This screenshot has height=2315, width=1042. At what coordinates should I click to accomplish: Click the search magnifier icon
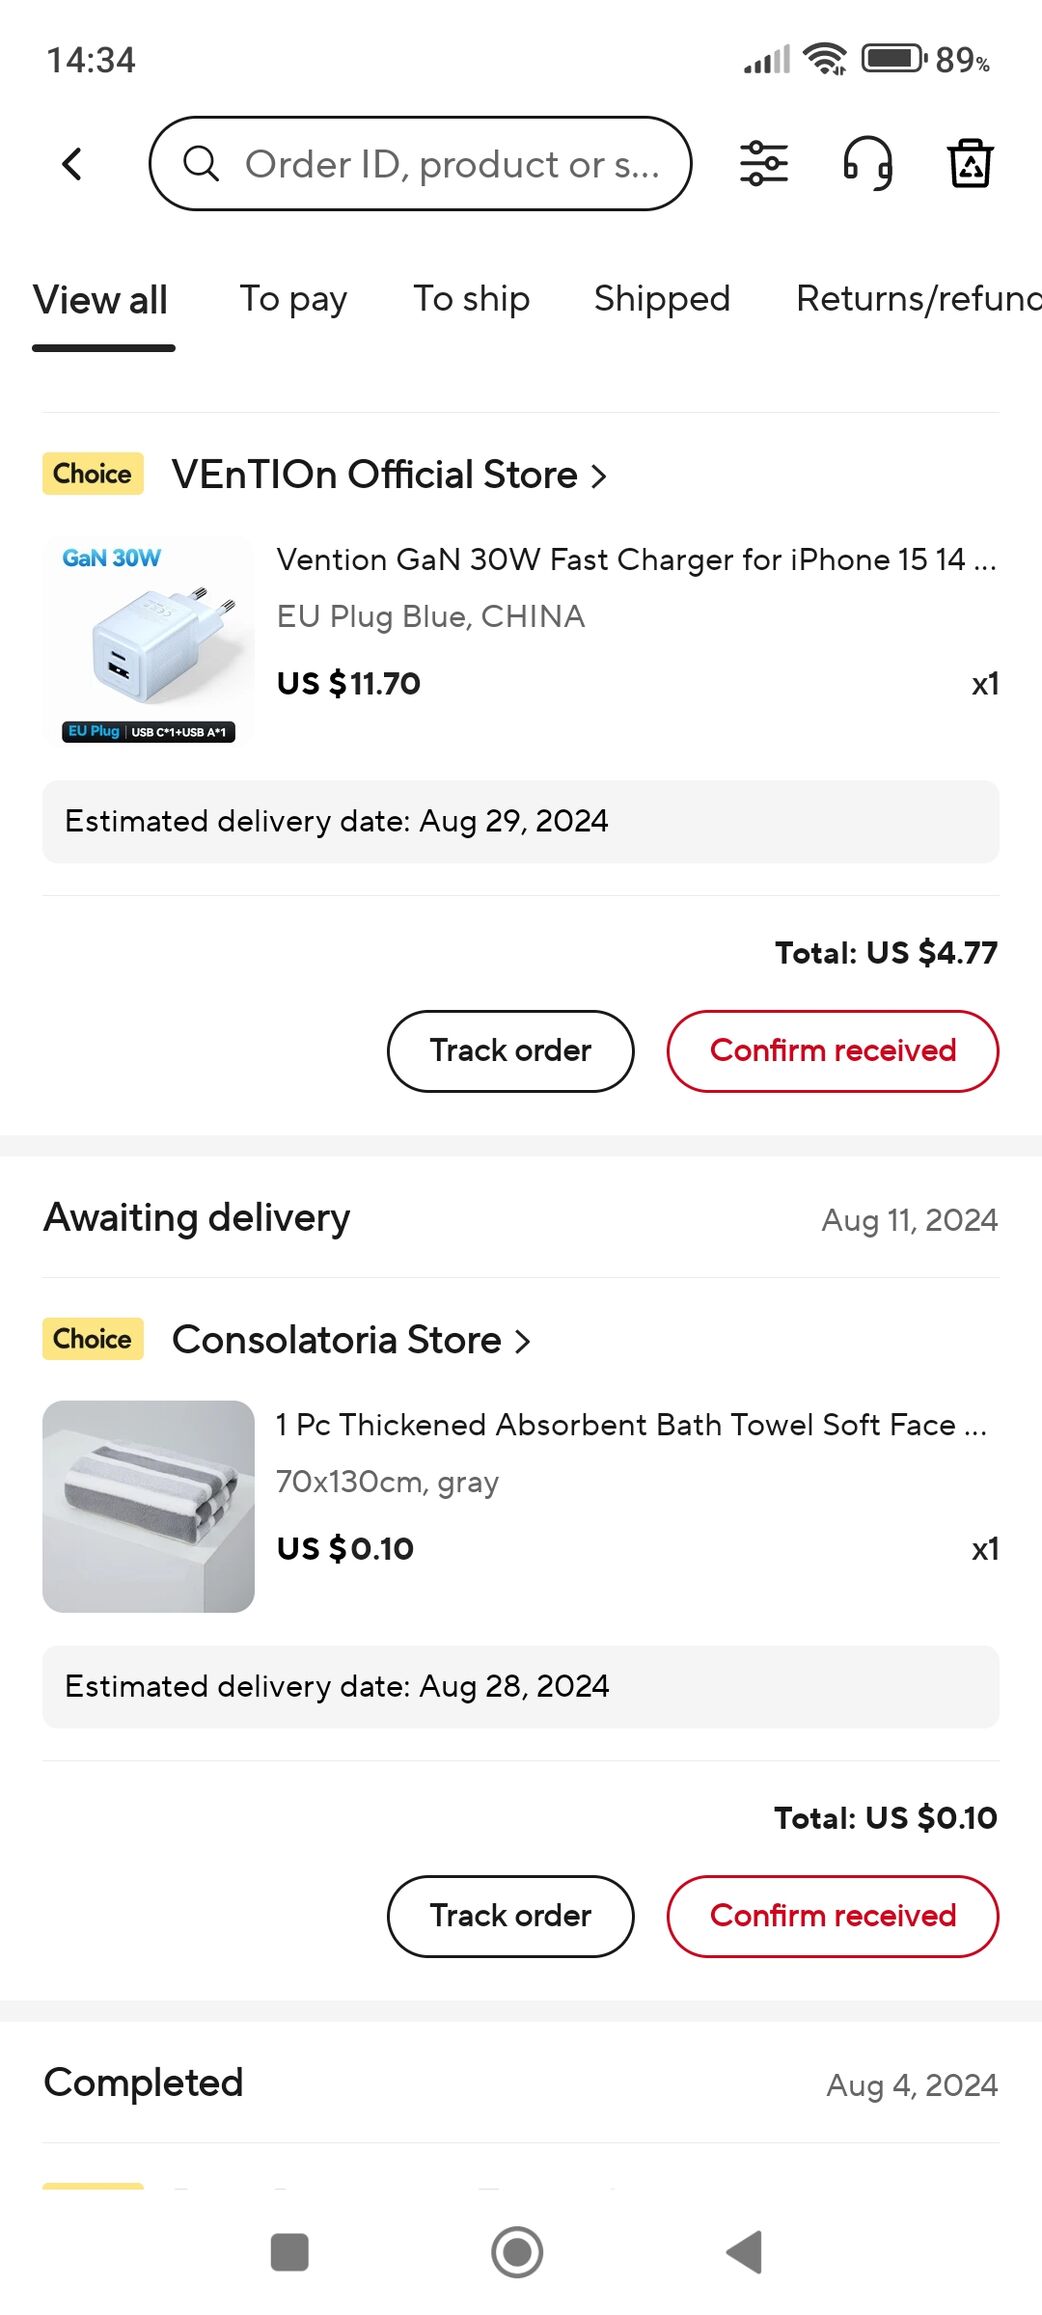click(201, 164)
